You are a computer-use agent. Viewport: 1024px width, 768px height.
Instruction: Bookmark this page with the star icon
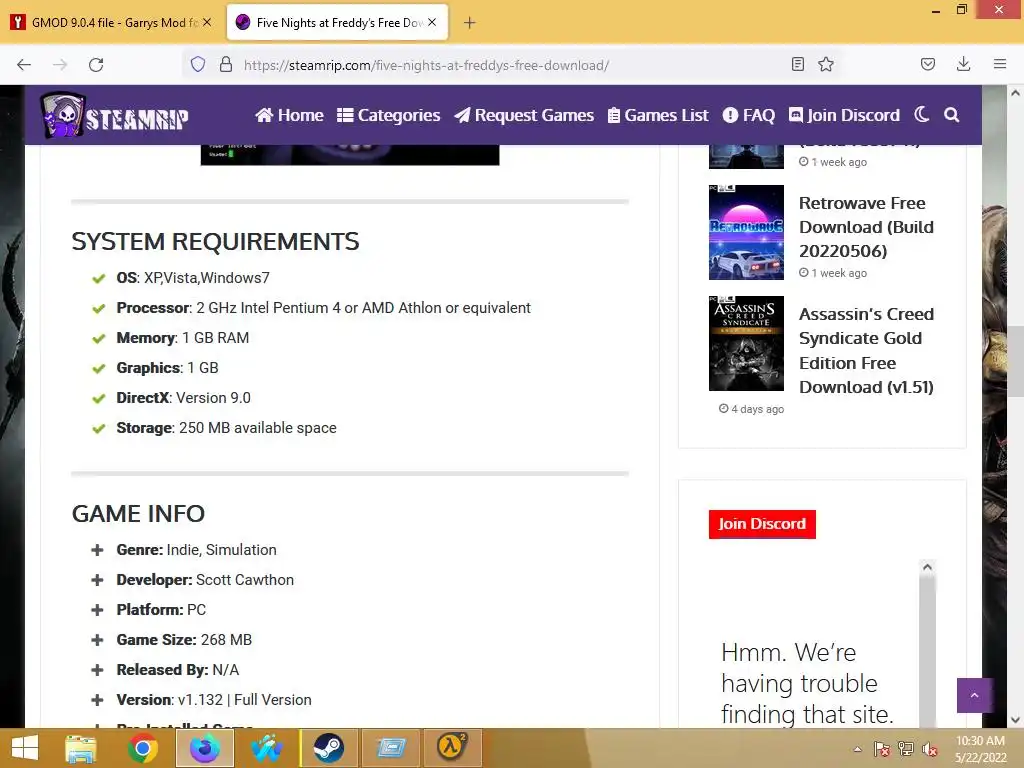pyautogui.click(x=826, y=64)
